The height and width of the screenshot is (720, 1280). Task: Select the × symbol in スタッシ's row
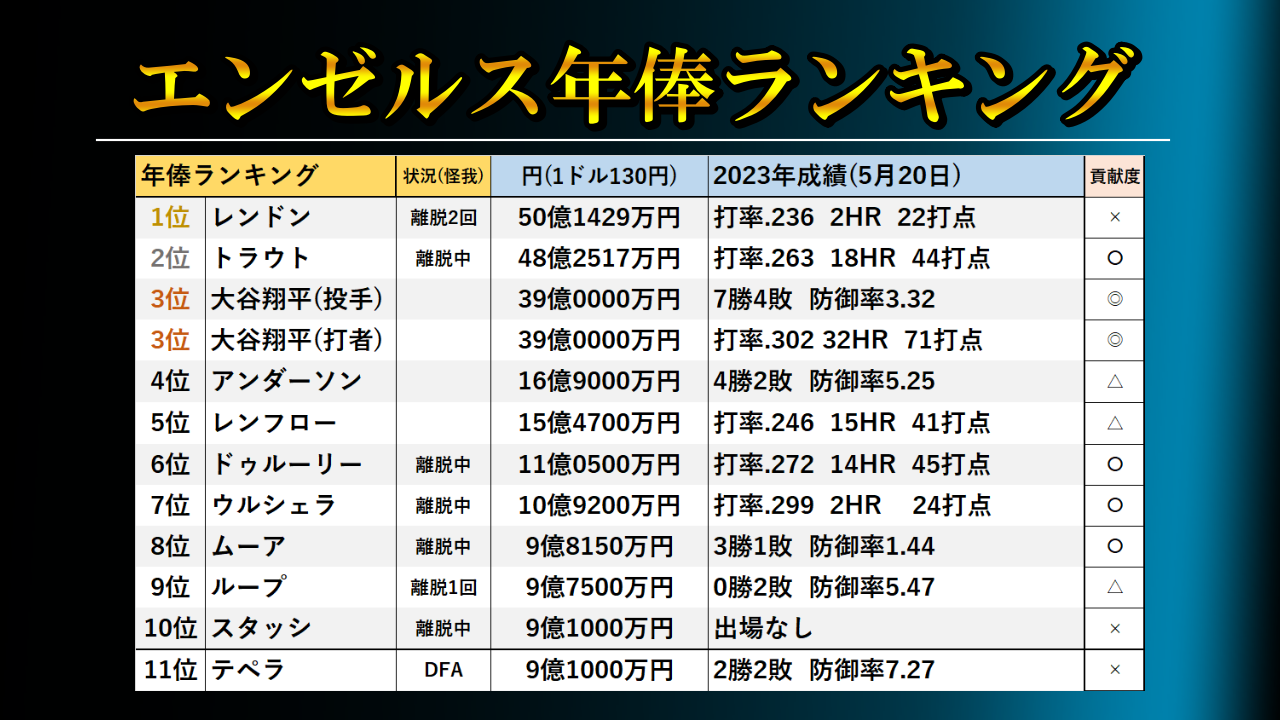tap(1113, 628)
